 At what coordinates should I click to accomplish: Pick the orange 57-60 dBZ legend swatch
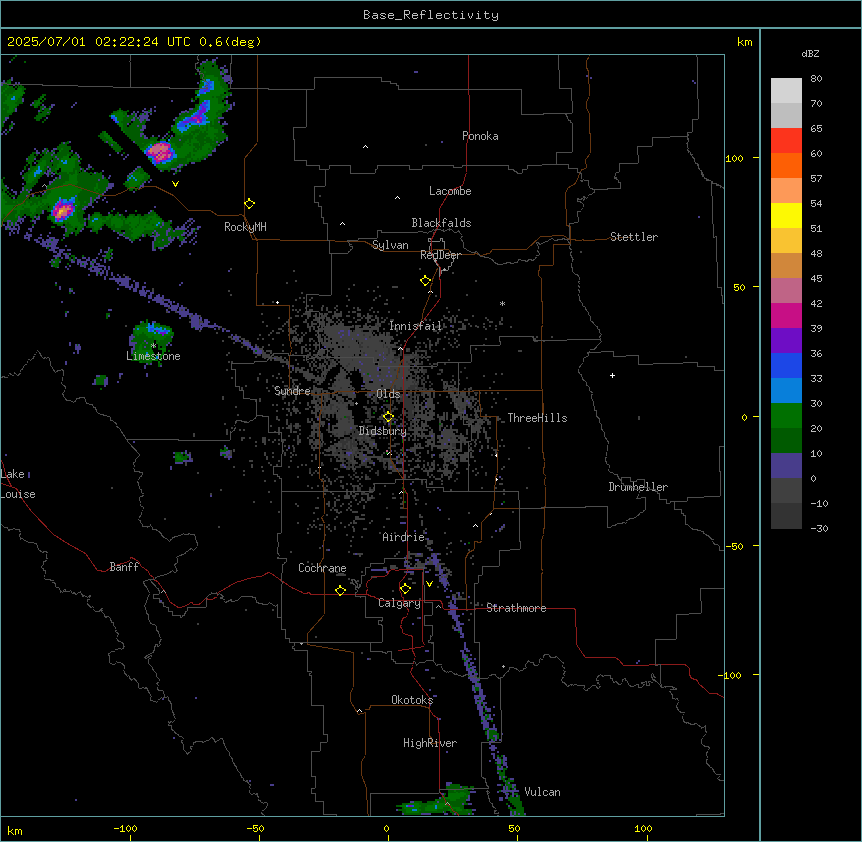(786, 165)
